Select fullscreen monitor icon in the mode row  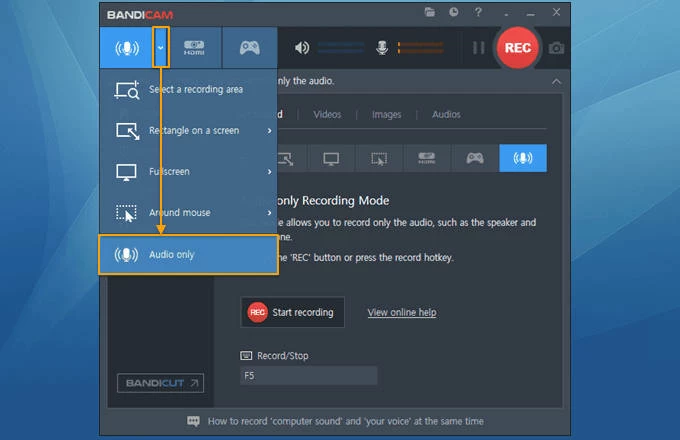tap(331, 158)
